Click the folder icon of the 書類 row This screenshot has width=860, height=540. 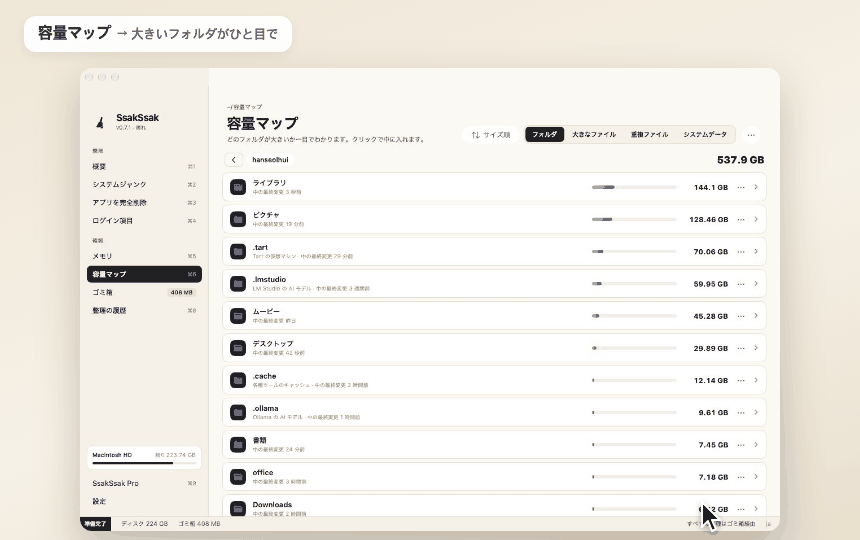point(238,445)
